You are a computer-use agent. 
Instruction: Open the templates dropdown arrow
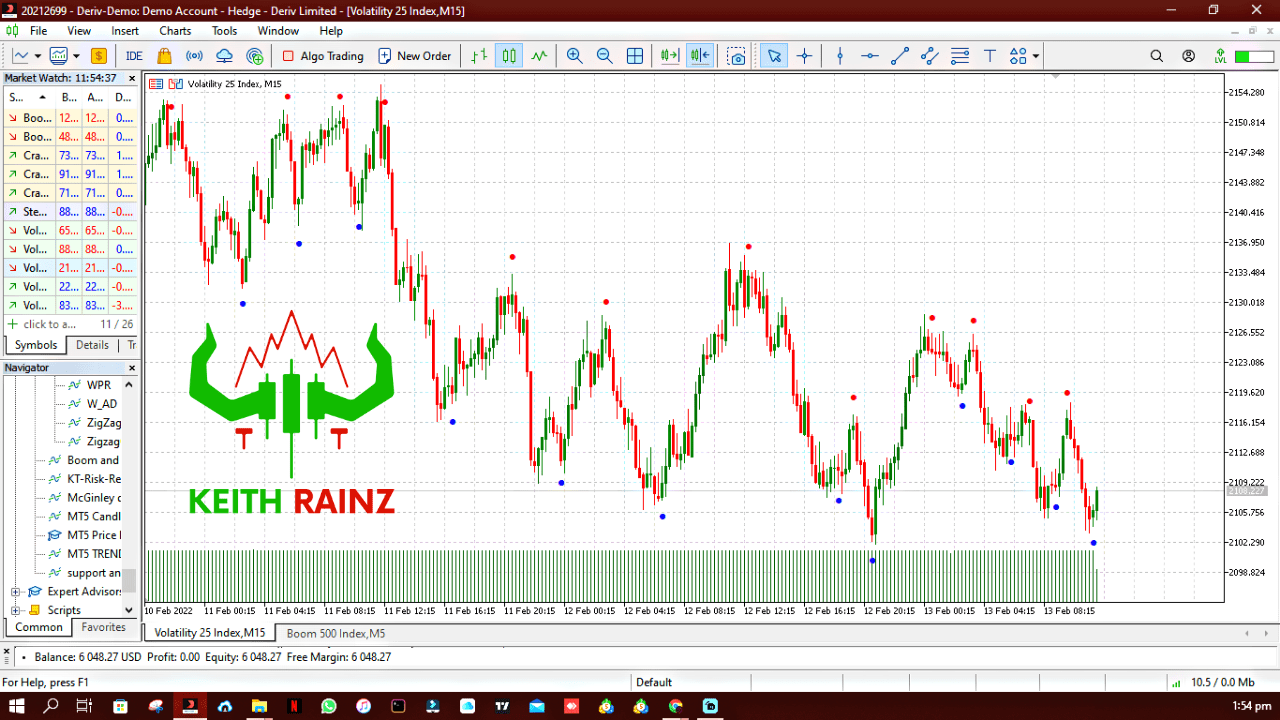coord(77,56)
